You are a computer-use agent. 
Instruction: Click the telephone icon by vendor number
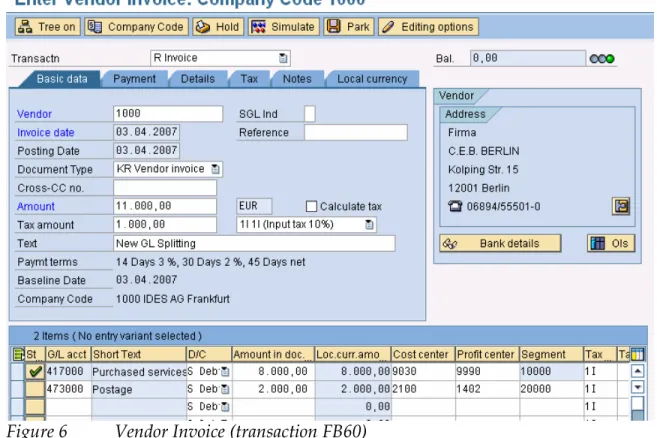coord(455,206)
